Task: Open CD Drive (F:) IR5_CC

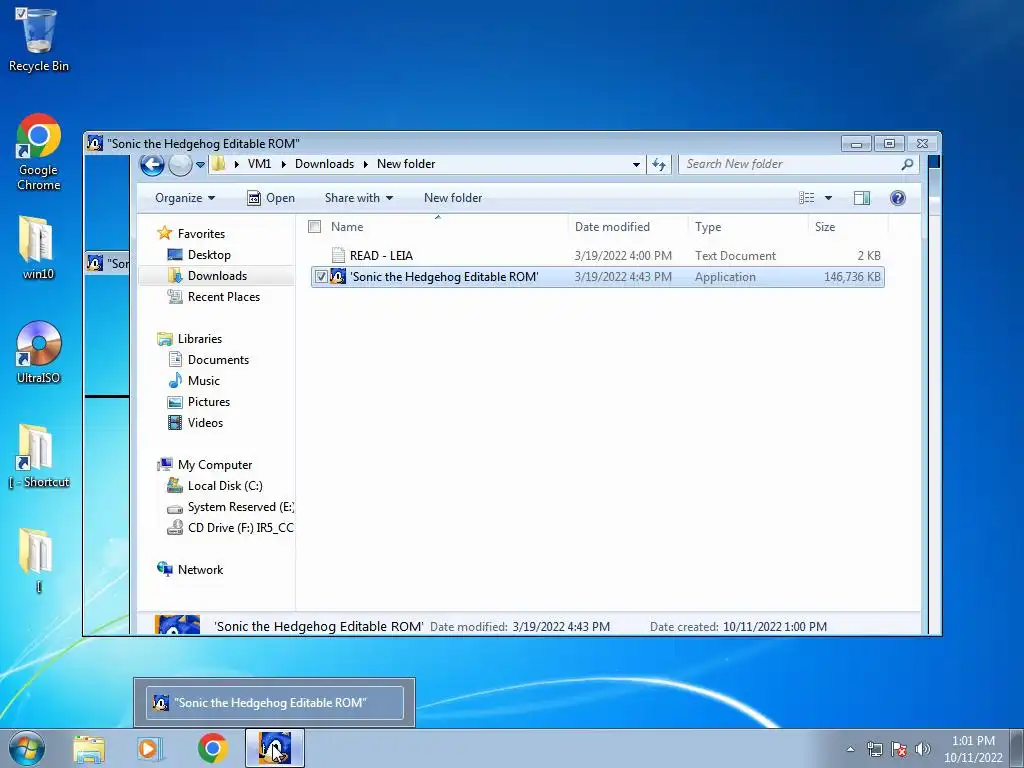Action: tap(230, 528)
